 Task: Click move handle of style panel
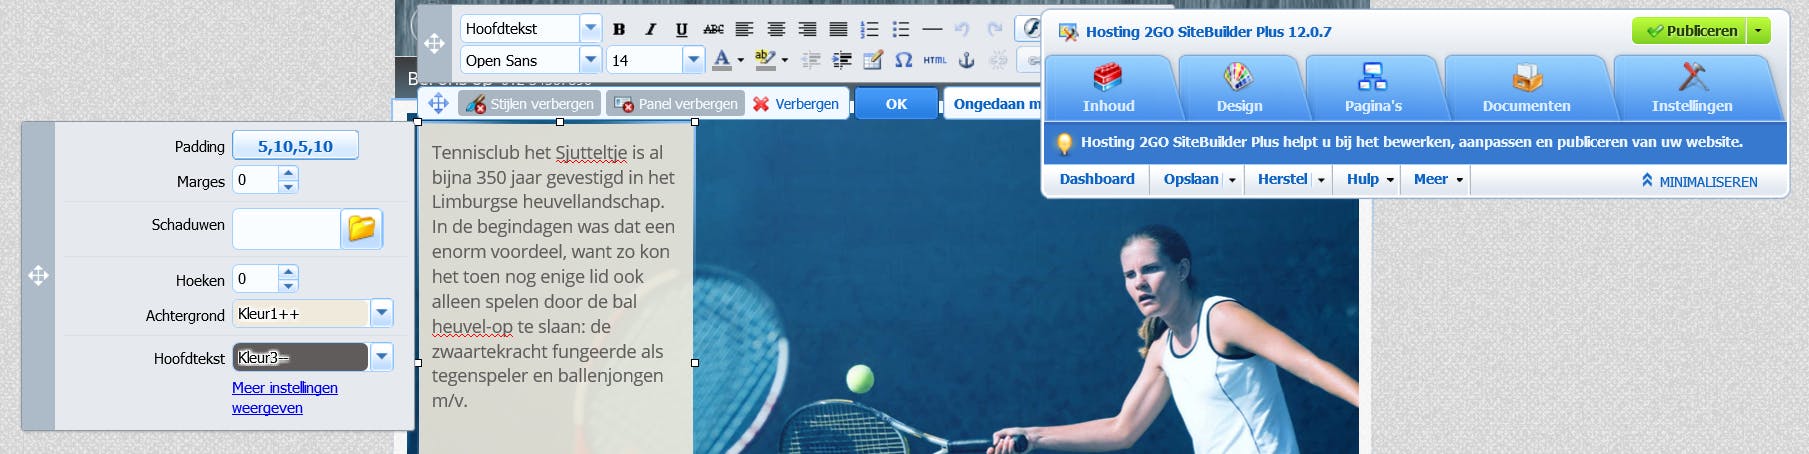38,275
